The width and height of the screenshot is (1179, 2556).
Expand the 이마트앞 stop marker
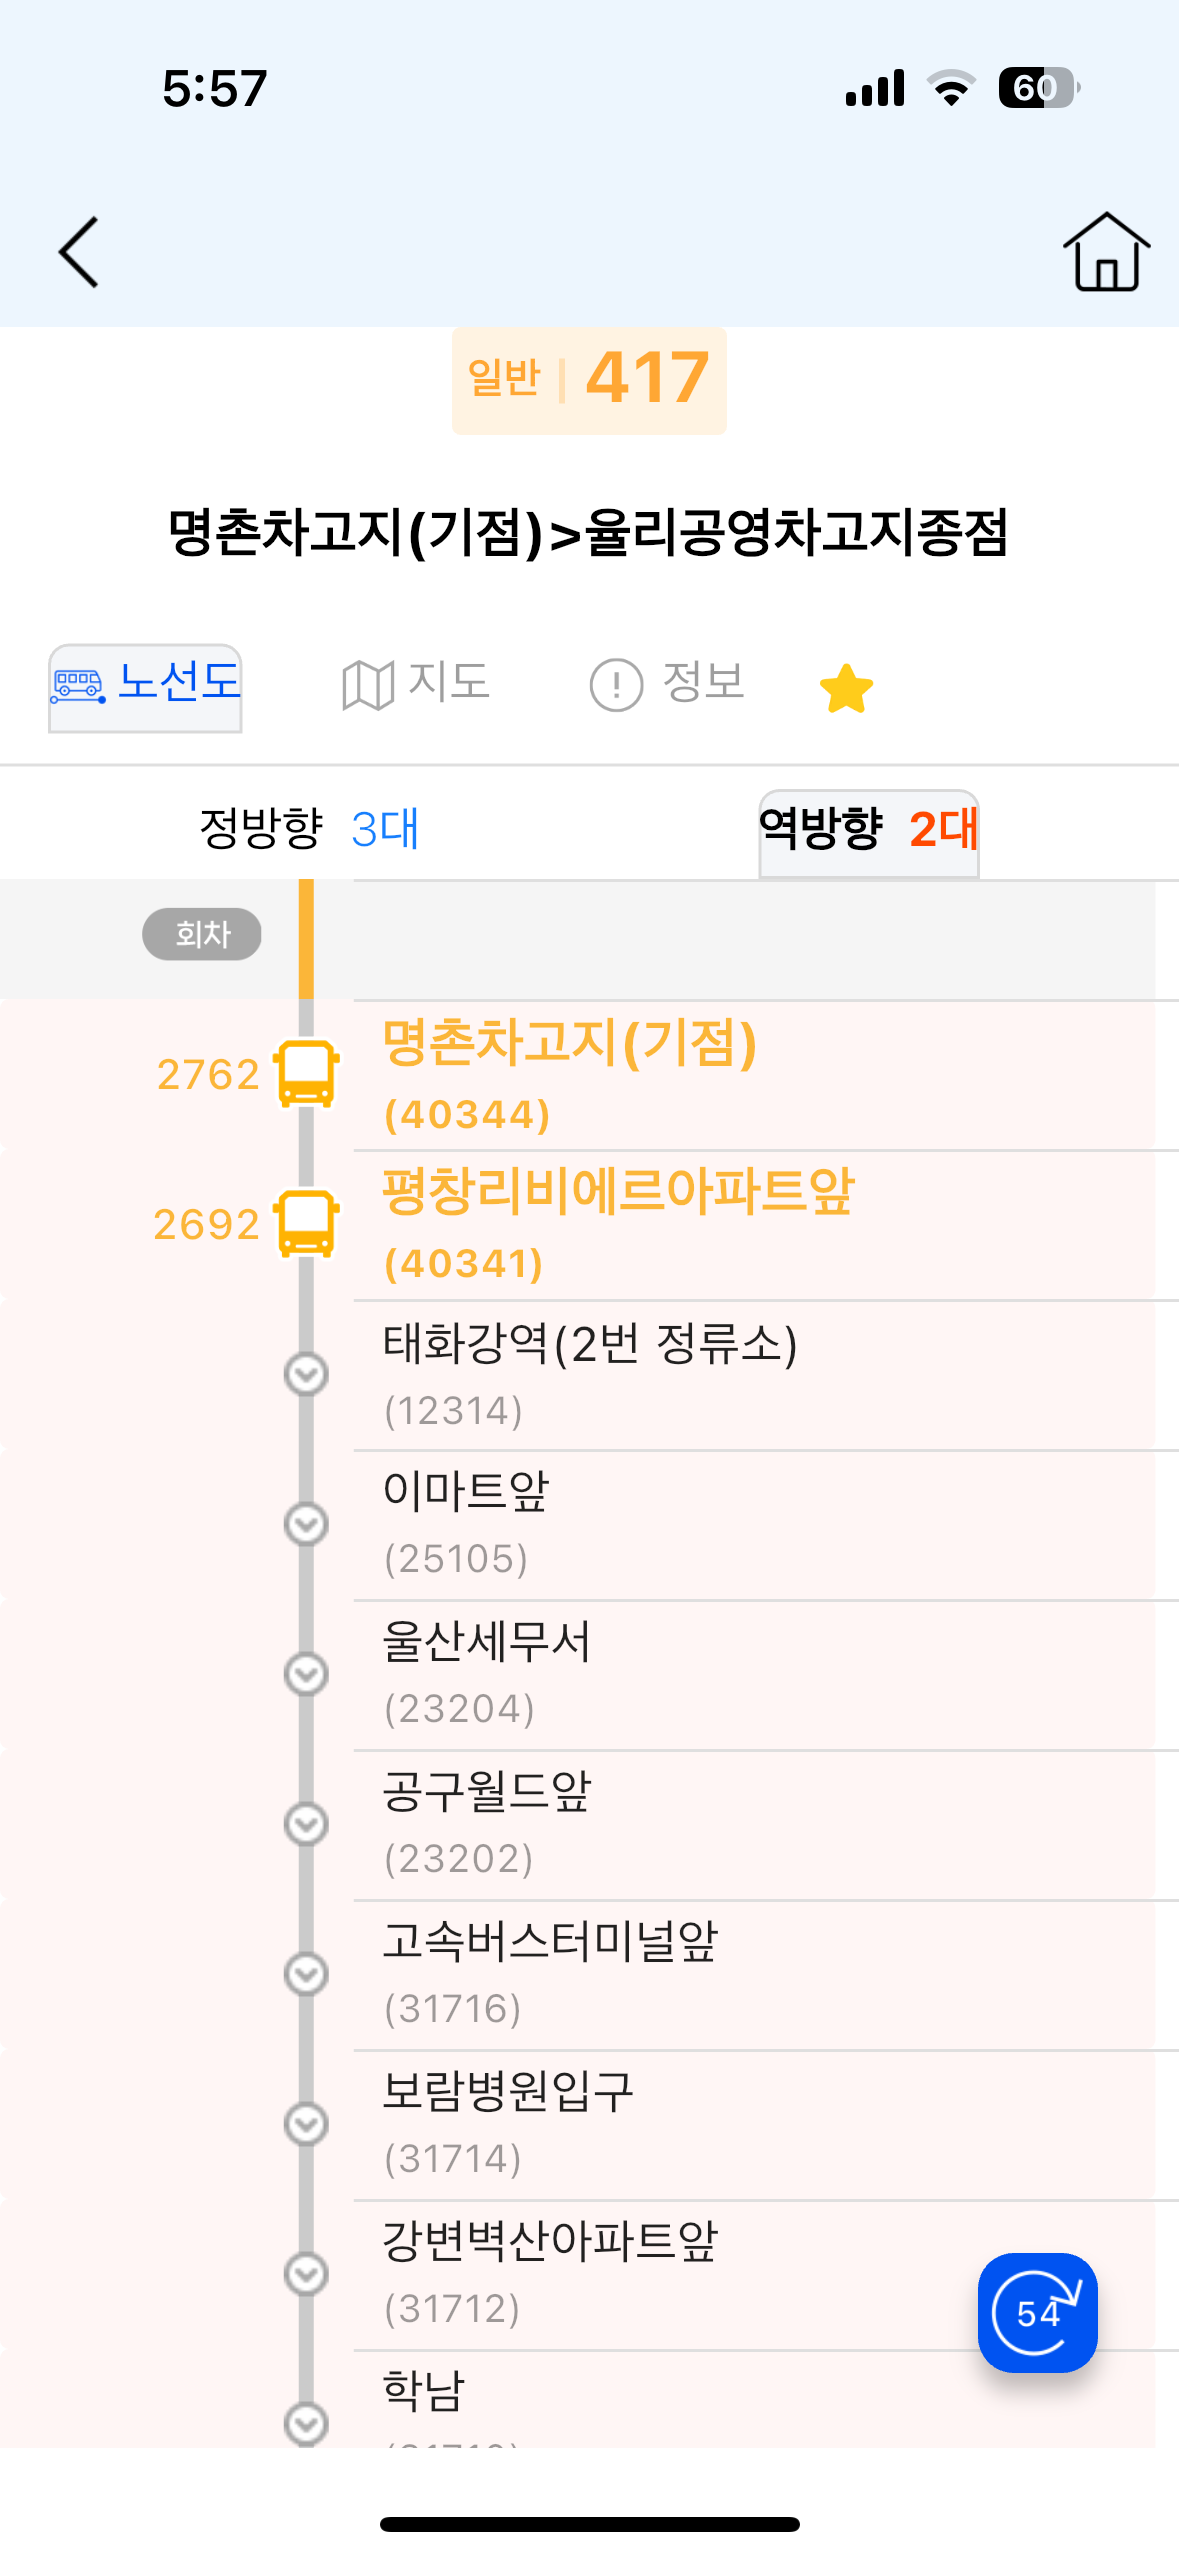point(306,1524)
